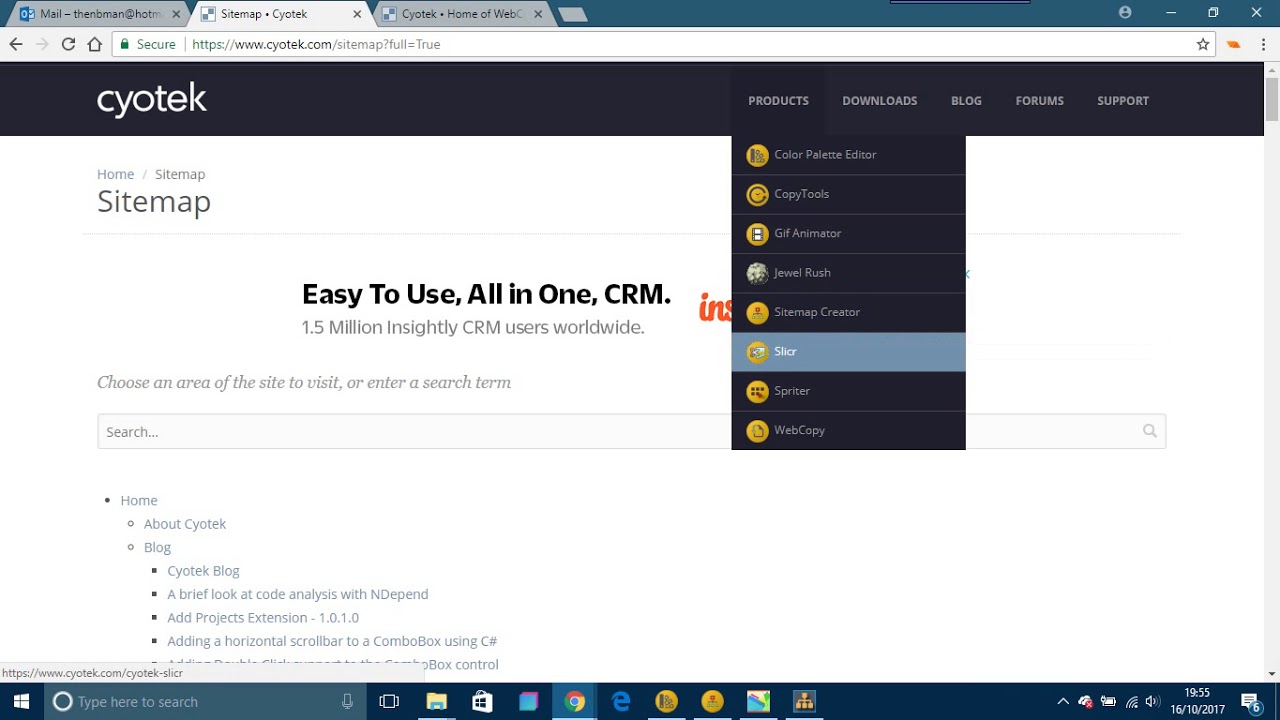Click the browser Home button
The width and height of the screenshot is (1280, 720).
click(x=95, y=44)
